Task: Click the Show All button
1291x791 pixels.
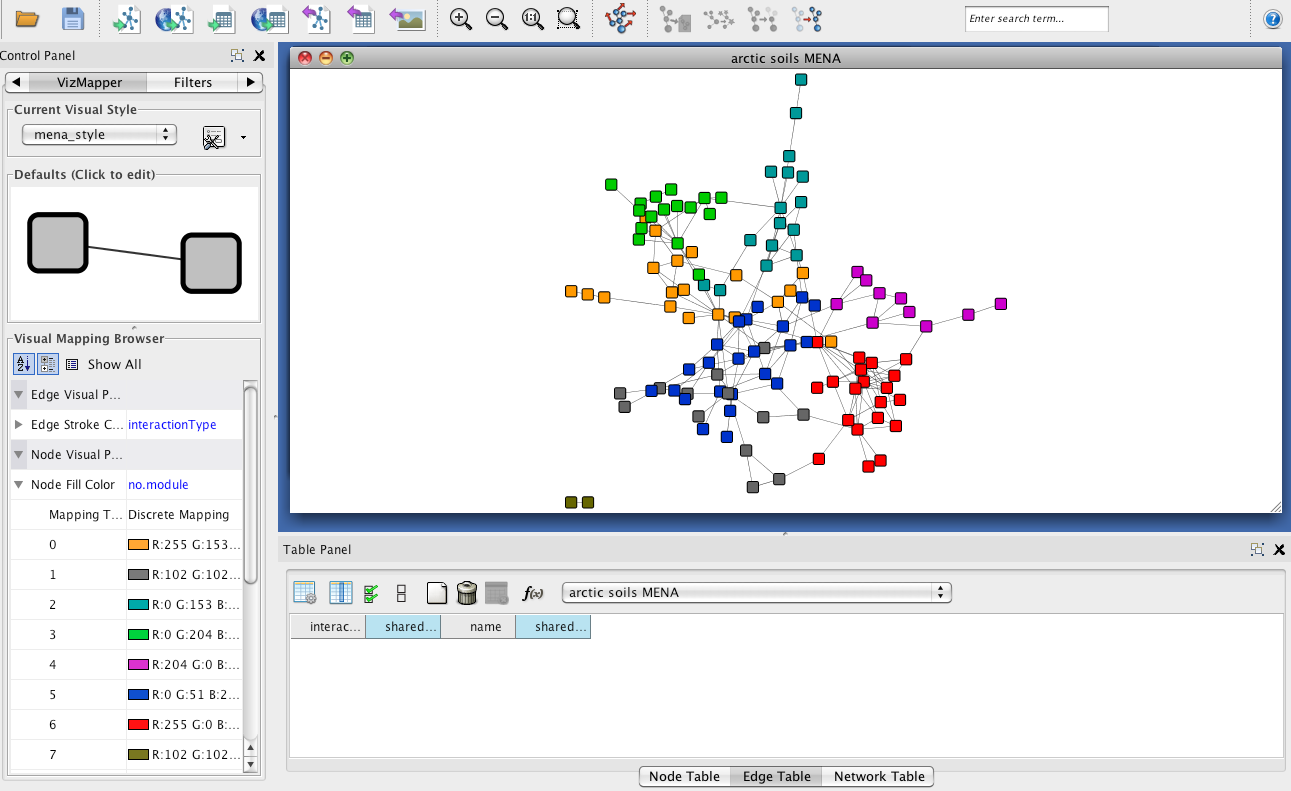Action: 104,365
